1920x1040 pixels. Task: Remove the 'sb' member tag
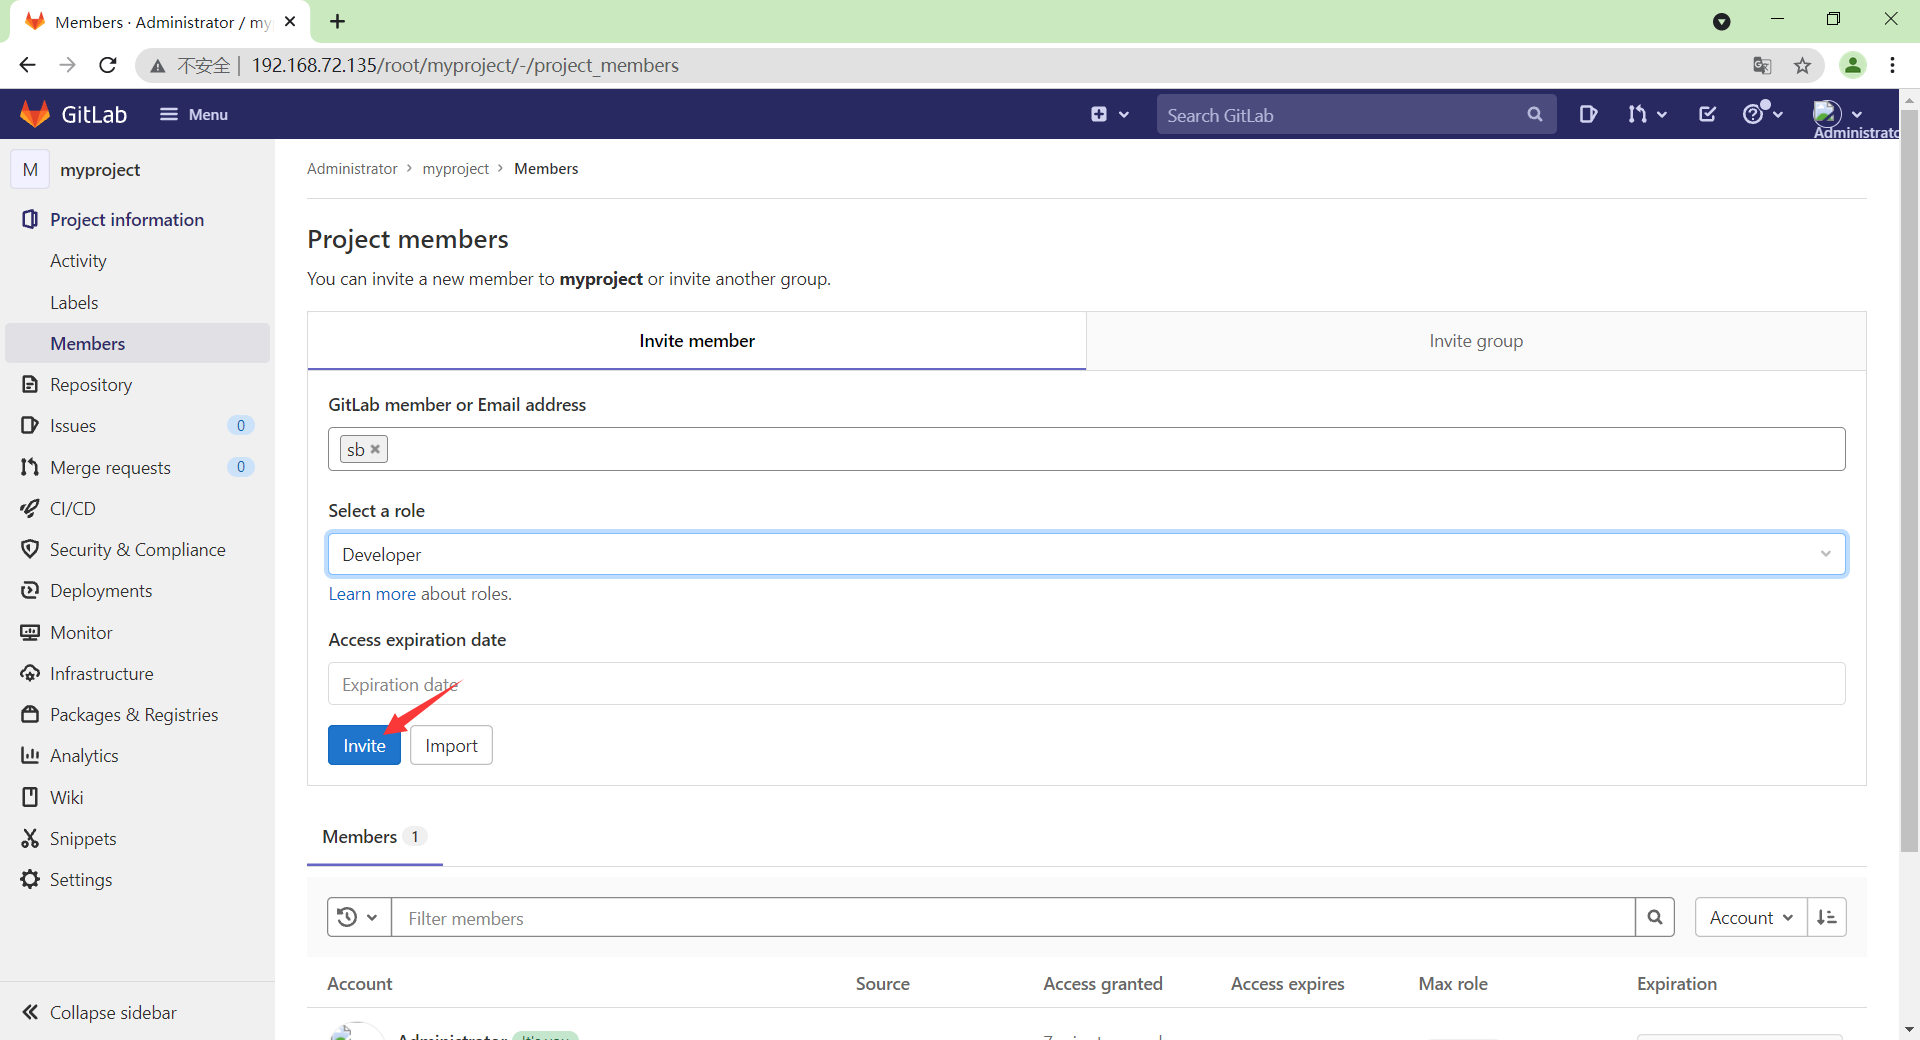376,449
